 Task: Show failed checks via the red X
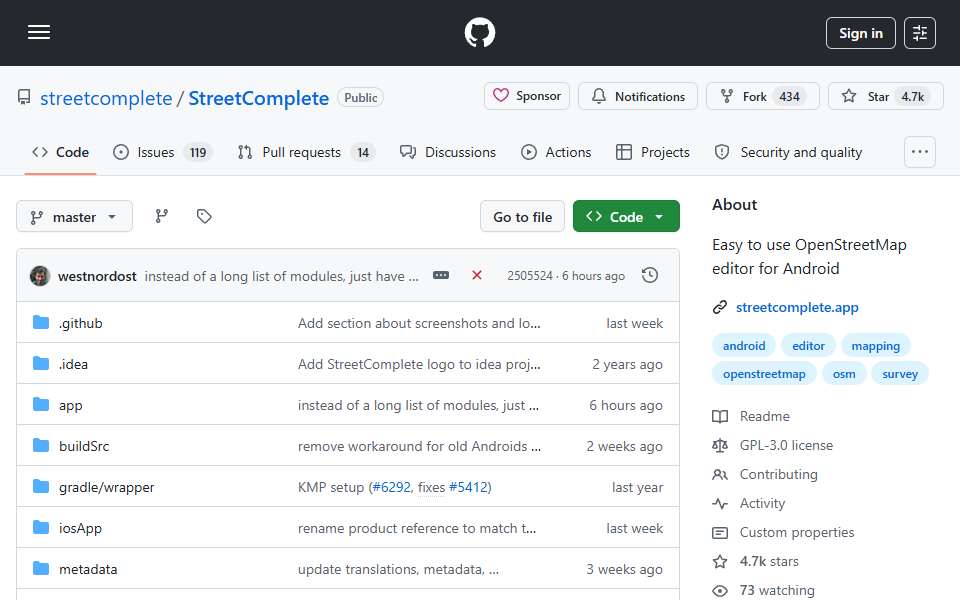point(477,276)
